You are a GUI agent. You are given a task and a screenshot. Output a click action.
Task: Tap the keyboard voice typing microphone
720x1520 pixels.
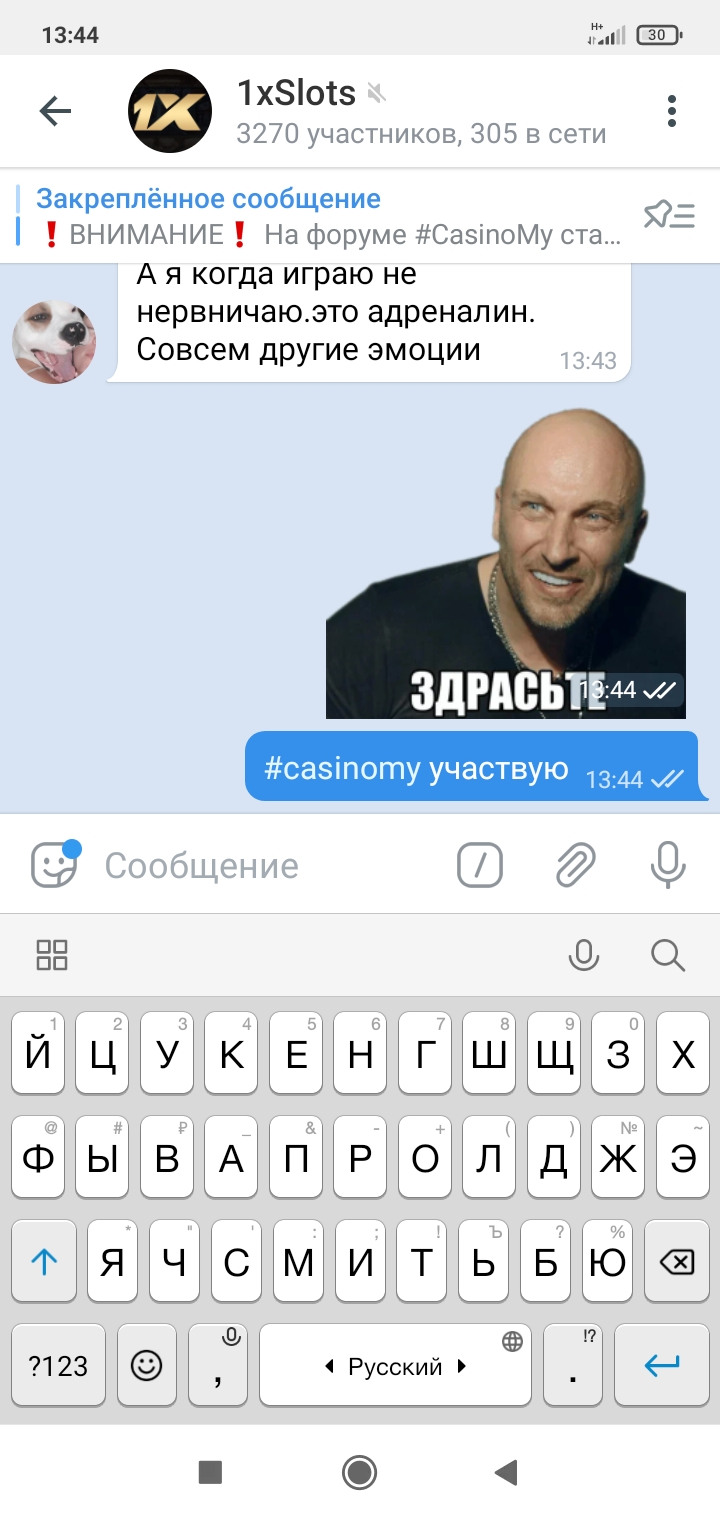(584, 955)
